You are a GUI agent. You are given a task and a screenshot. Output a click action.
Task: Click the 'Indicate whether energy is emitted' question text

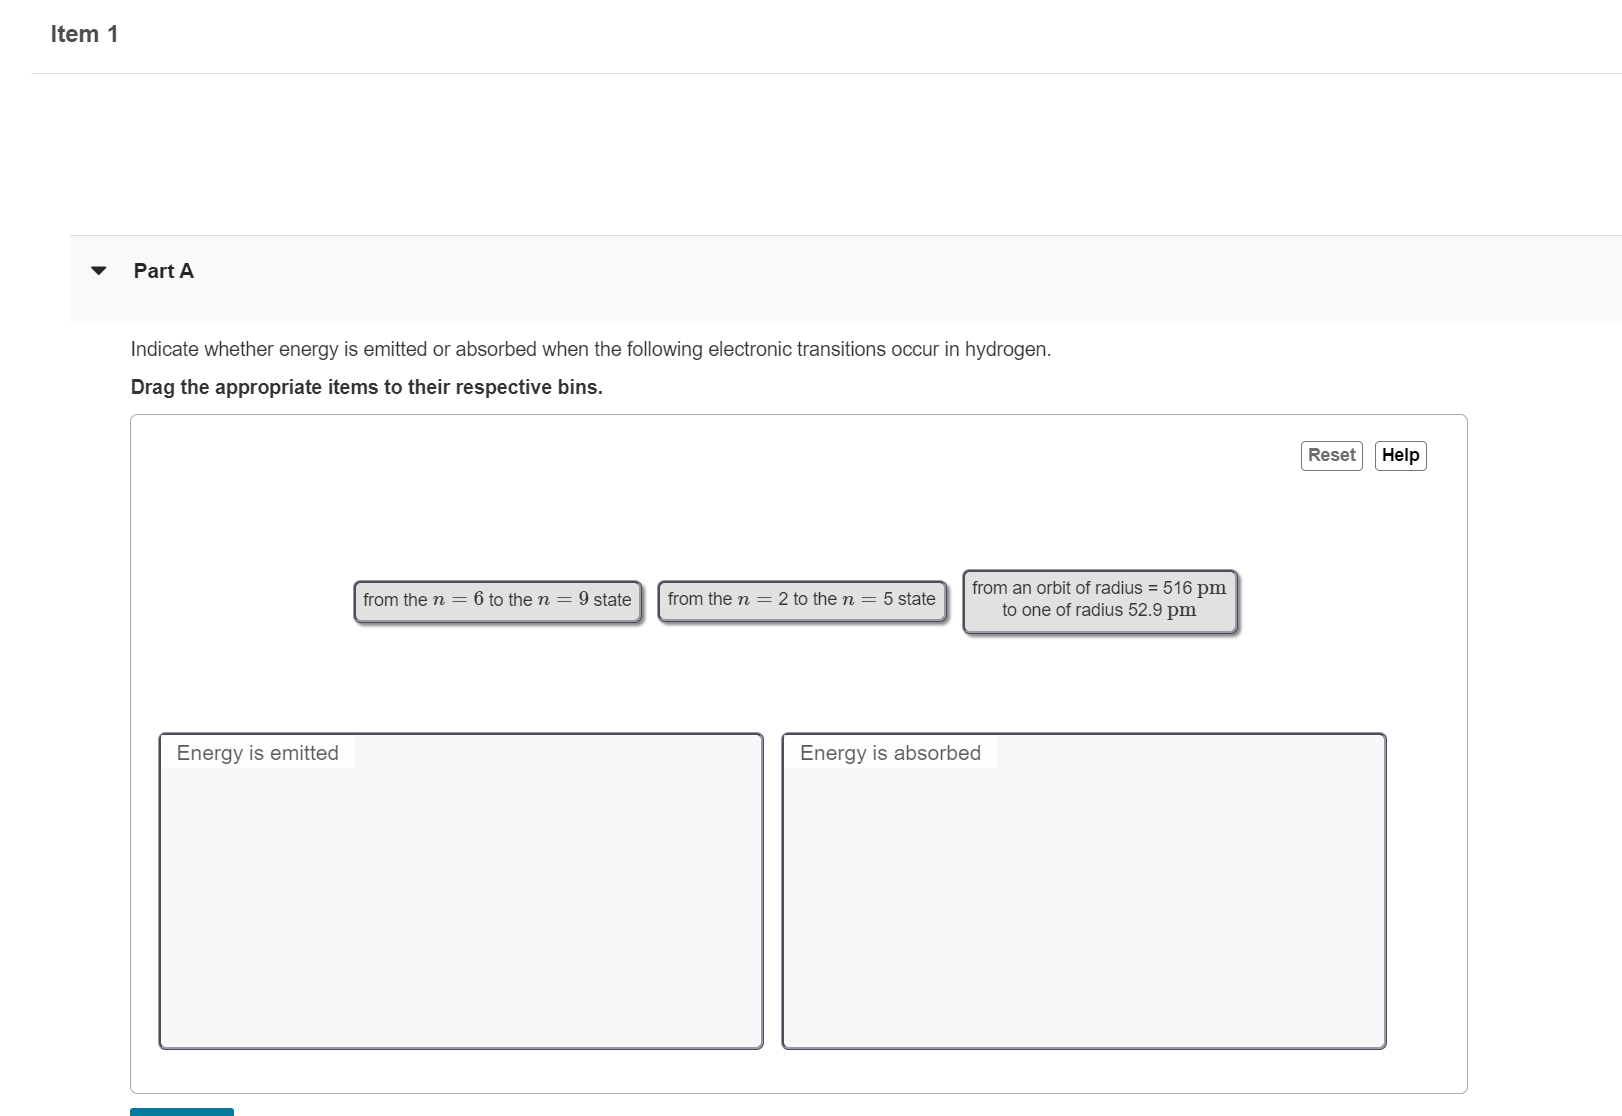[591, 349]
